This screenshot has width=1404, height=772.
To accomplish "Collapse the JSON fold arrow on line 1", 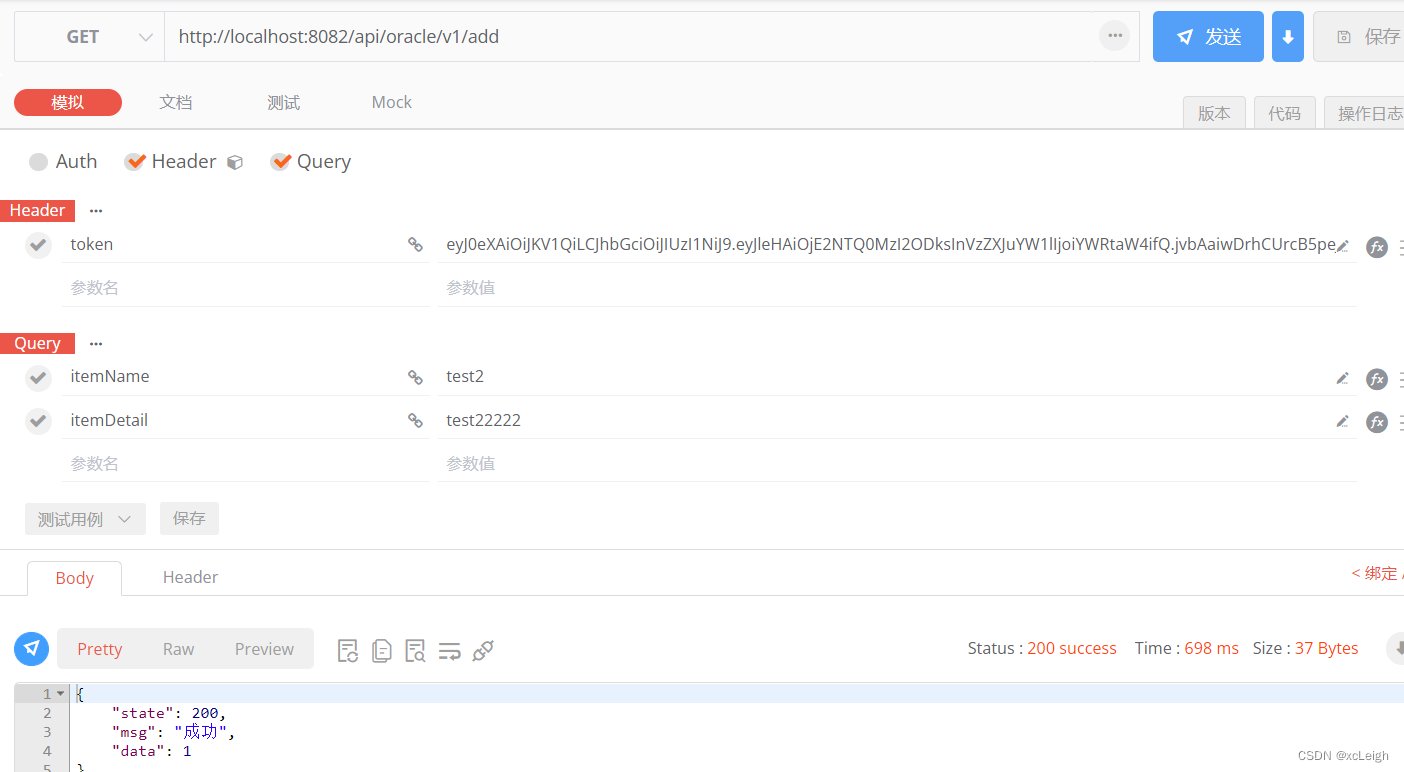I will pyautogui.click(x=60, y=693).
